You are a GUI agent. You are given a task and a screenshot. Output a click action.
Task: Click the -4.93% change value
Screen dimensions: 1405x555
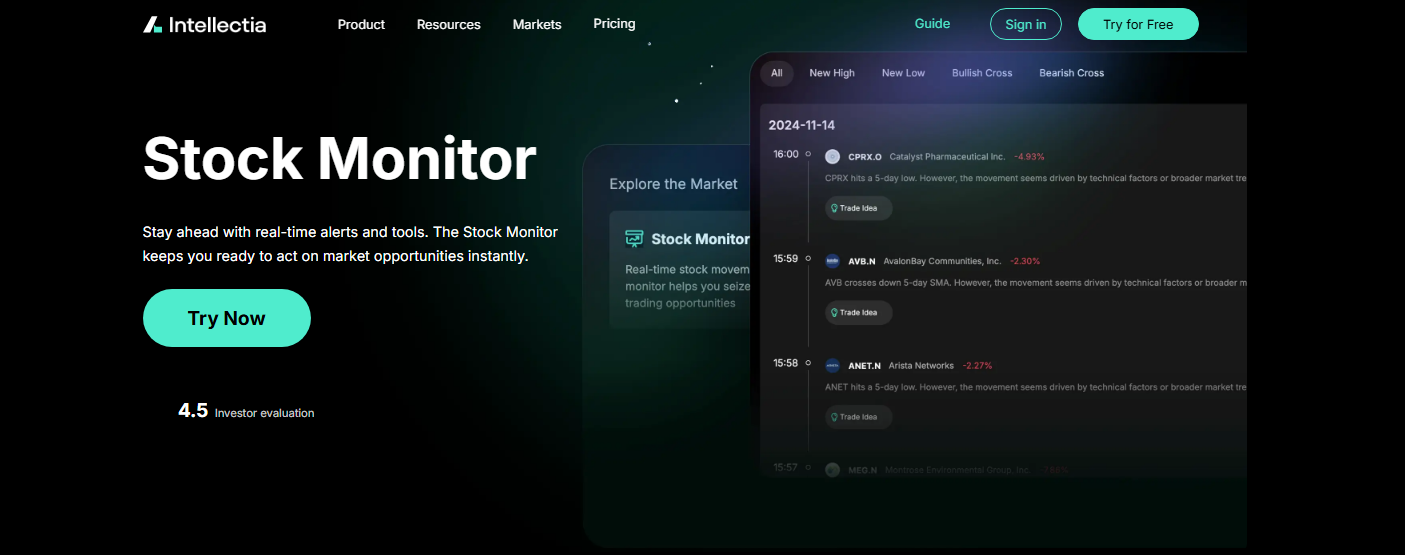click(x=1029, y=157)
